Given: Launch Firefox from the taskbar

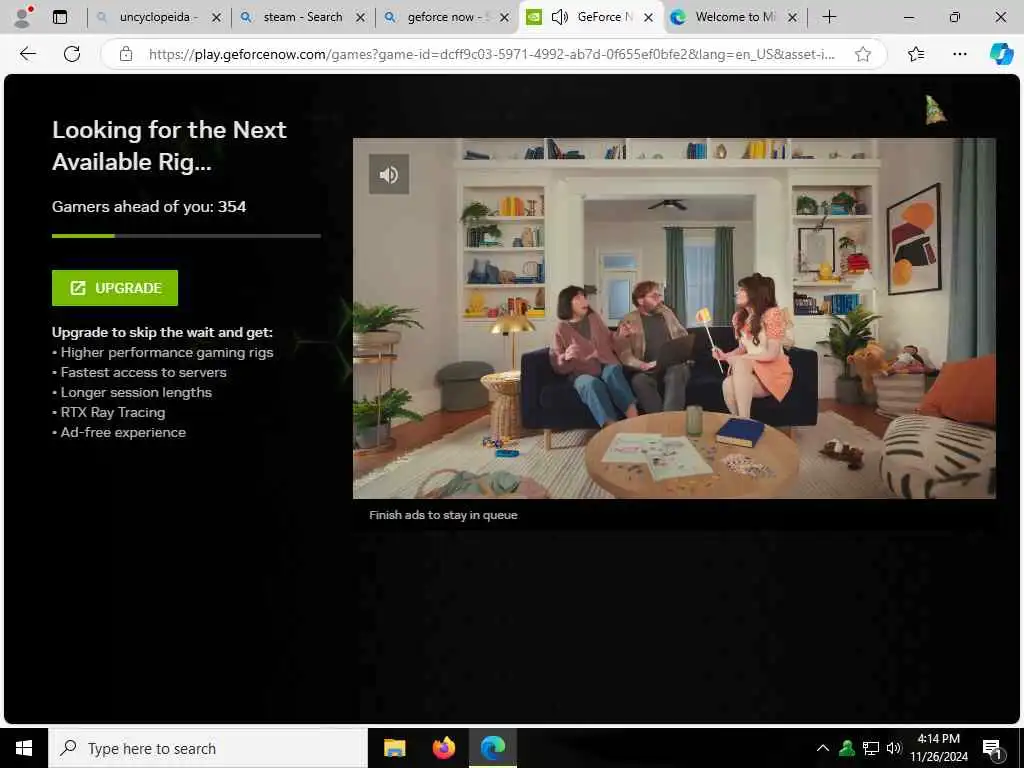Looking at the screenshot, I should [444, 748].
